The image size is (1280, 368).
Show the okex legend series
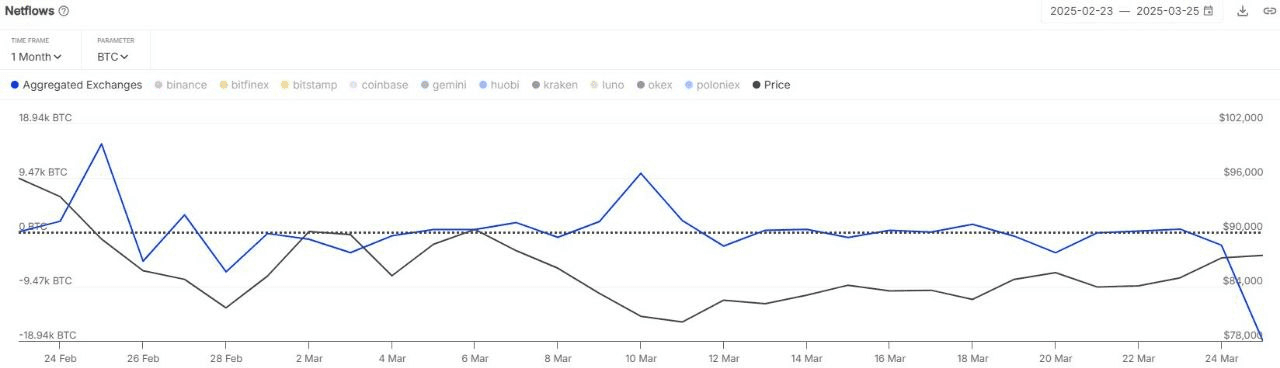[x=654, y=85]
